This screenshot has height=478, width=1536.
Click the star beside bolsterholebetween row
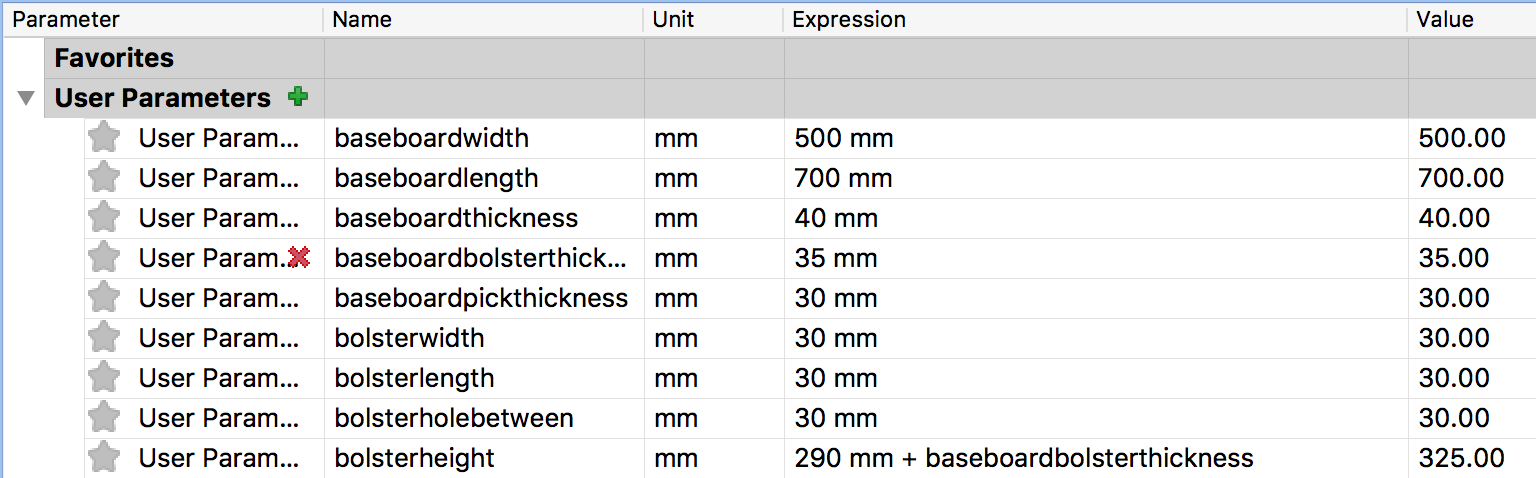coord(104,418)
